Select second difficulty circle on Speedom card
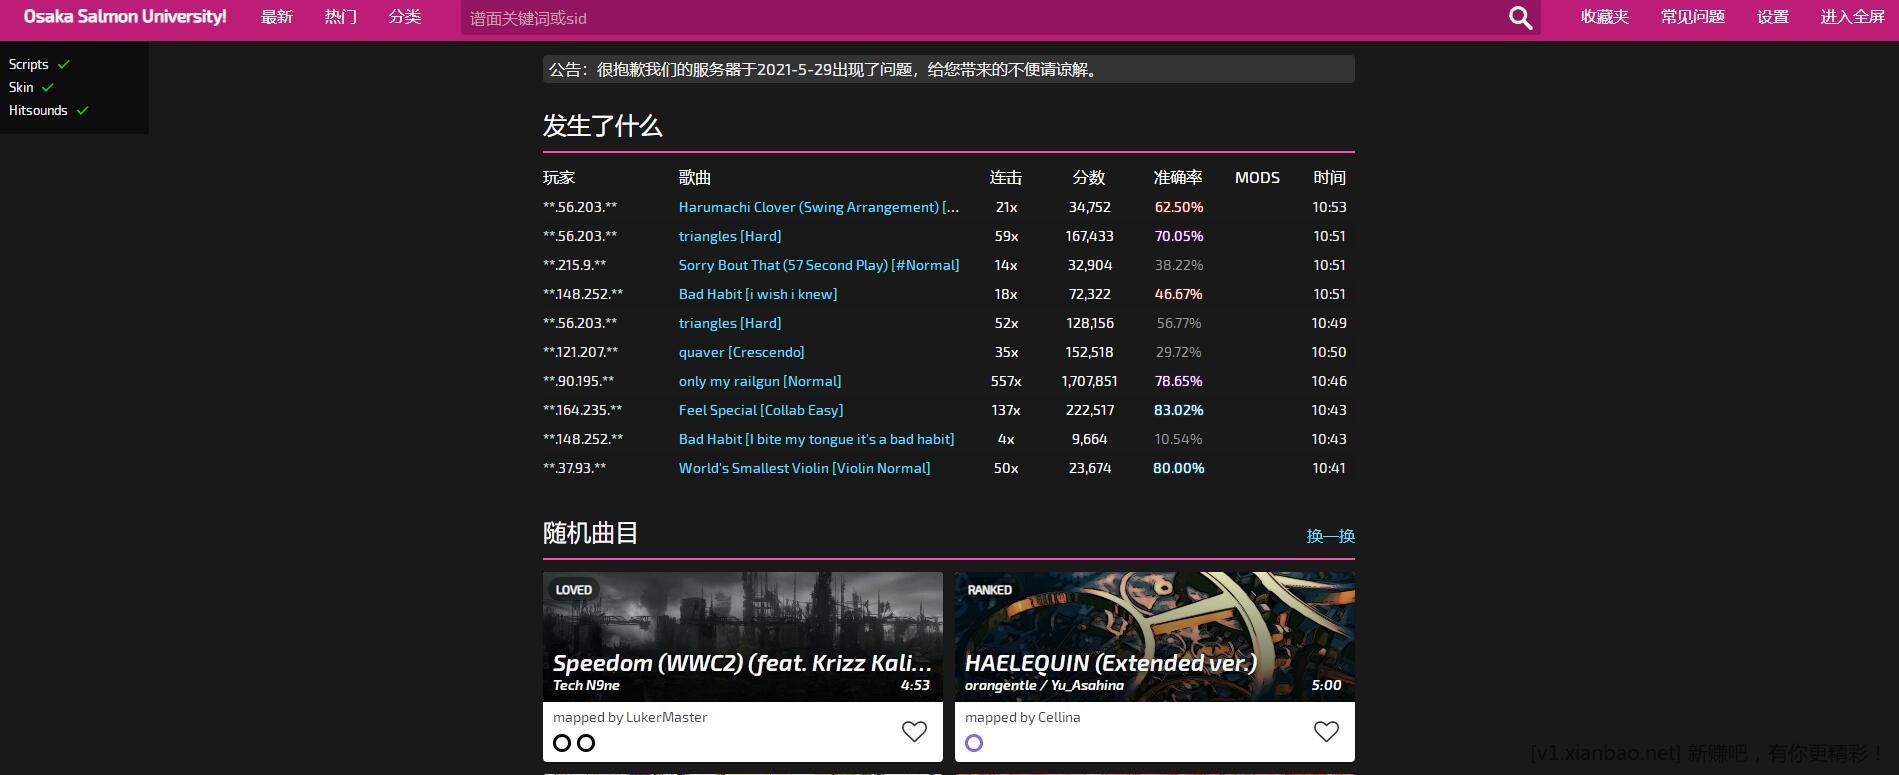Screen dimensions: 1899x775 click(586, 743)
